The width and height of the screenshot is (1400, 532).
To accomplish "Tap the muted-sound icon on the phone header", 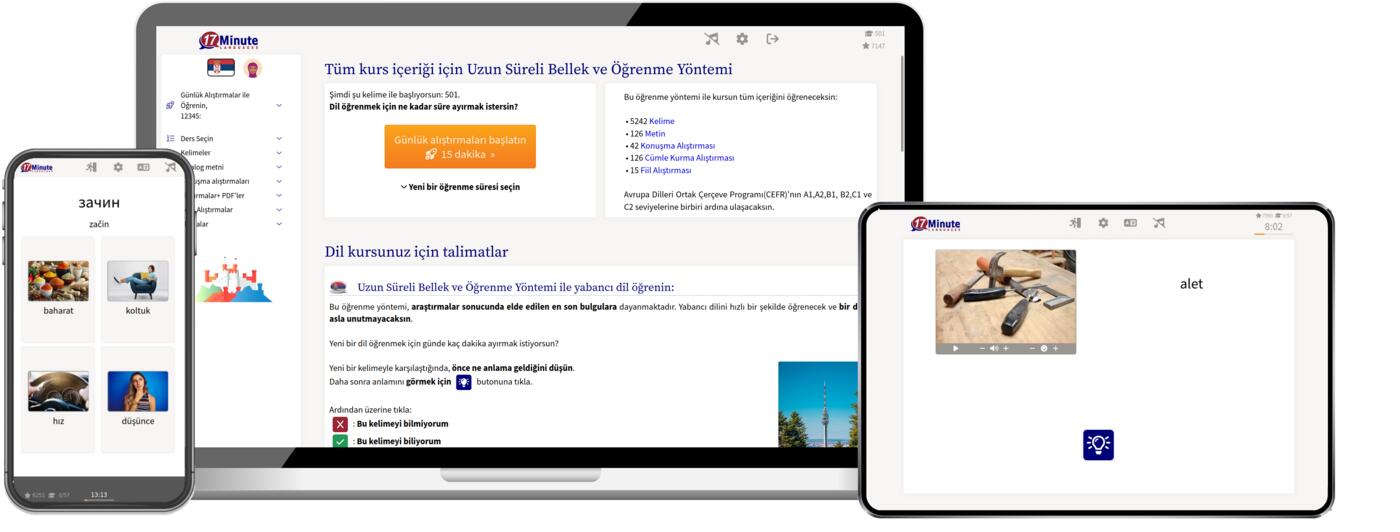I will [170, 167].
